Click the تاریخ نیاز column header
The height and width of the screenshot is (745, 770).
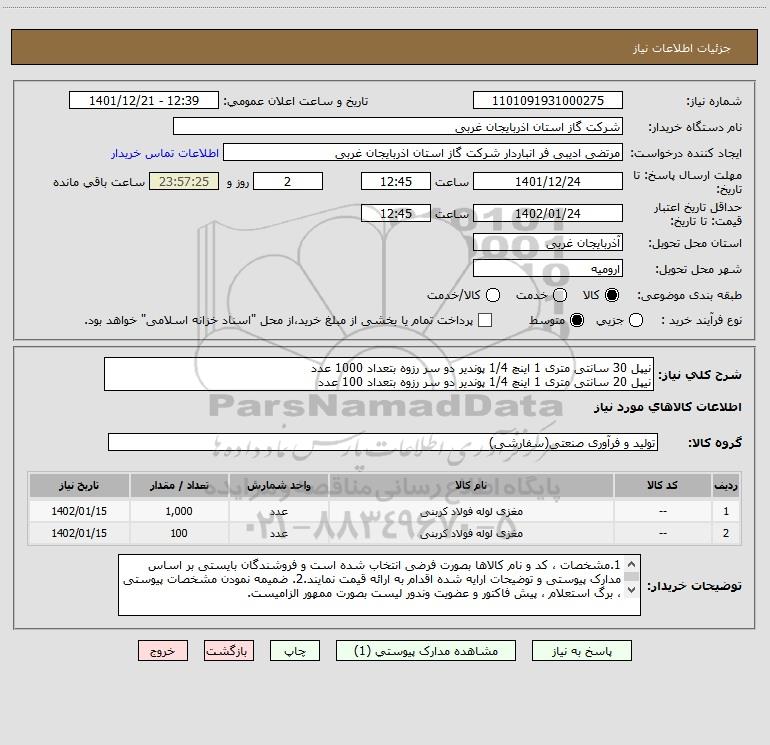point(79,485)
